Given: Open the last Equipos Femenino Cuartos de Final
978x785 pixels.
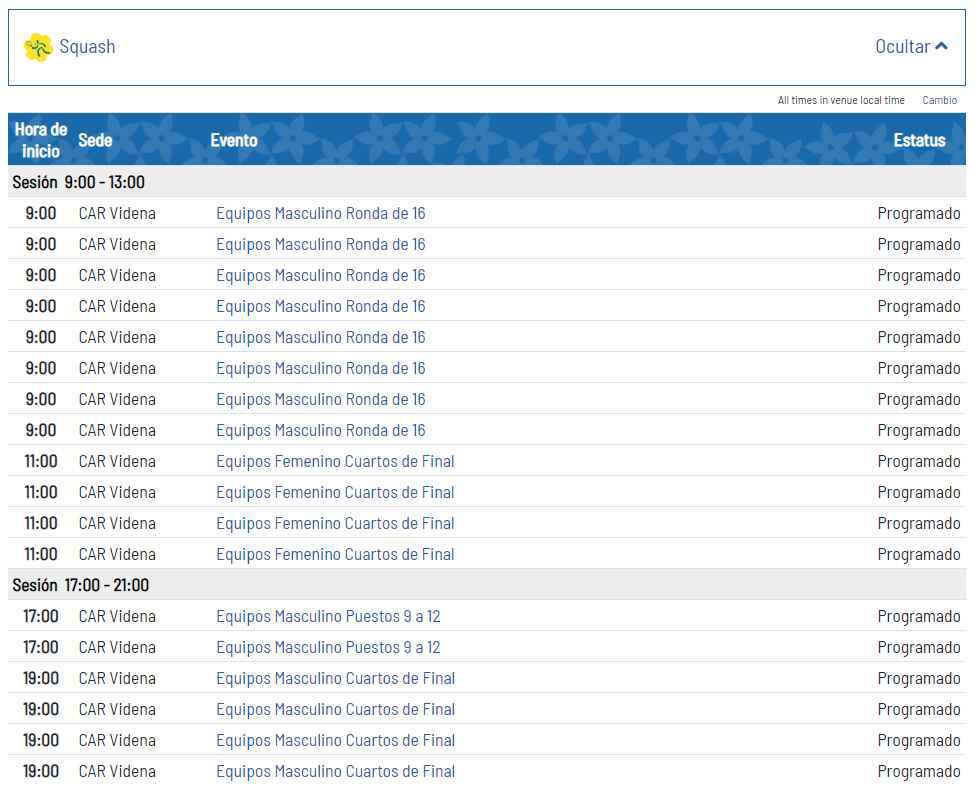Looking at the screenshot, I should click(335, 554).
